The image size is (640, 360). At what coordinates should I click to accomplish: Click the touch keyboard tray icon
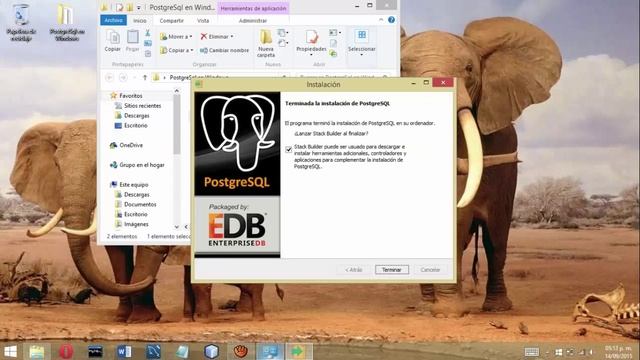coord(532,352)
